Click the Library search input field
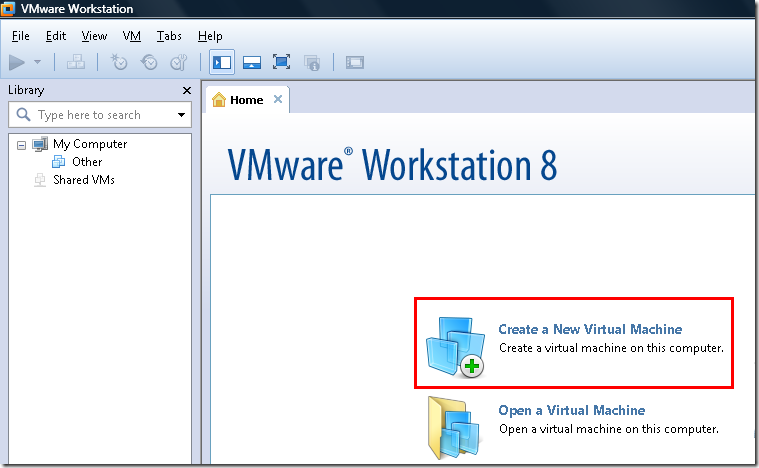 pyautogui.click(x=100, y=115)
